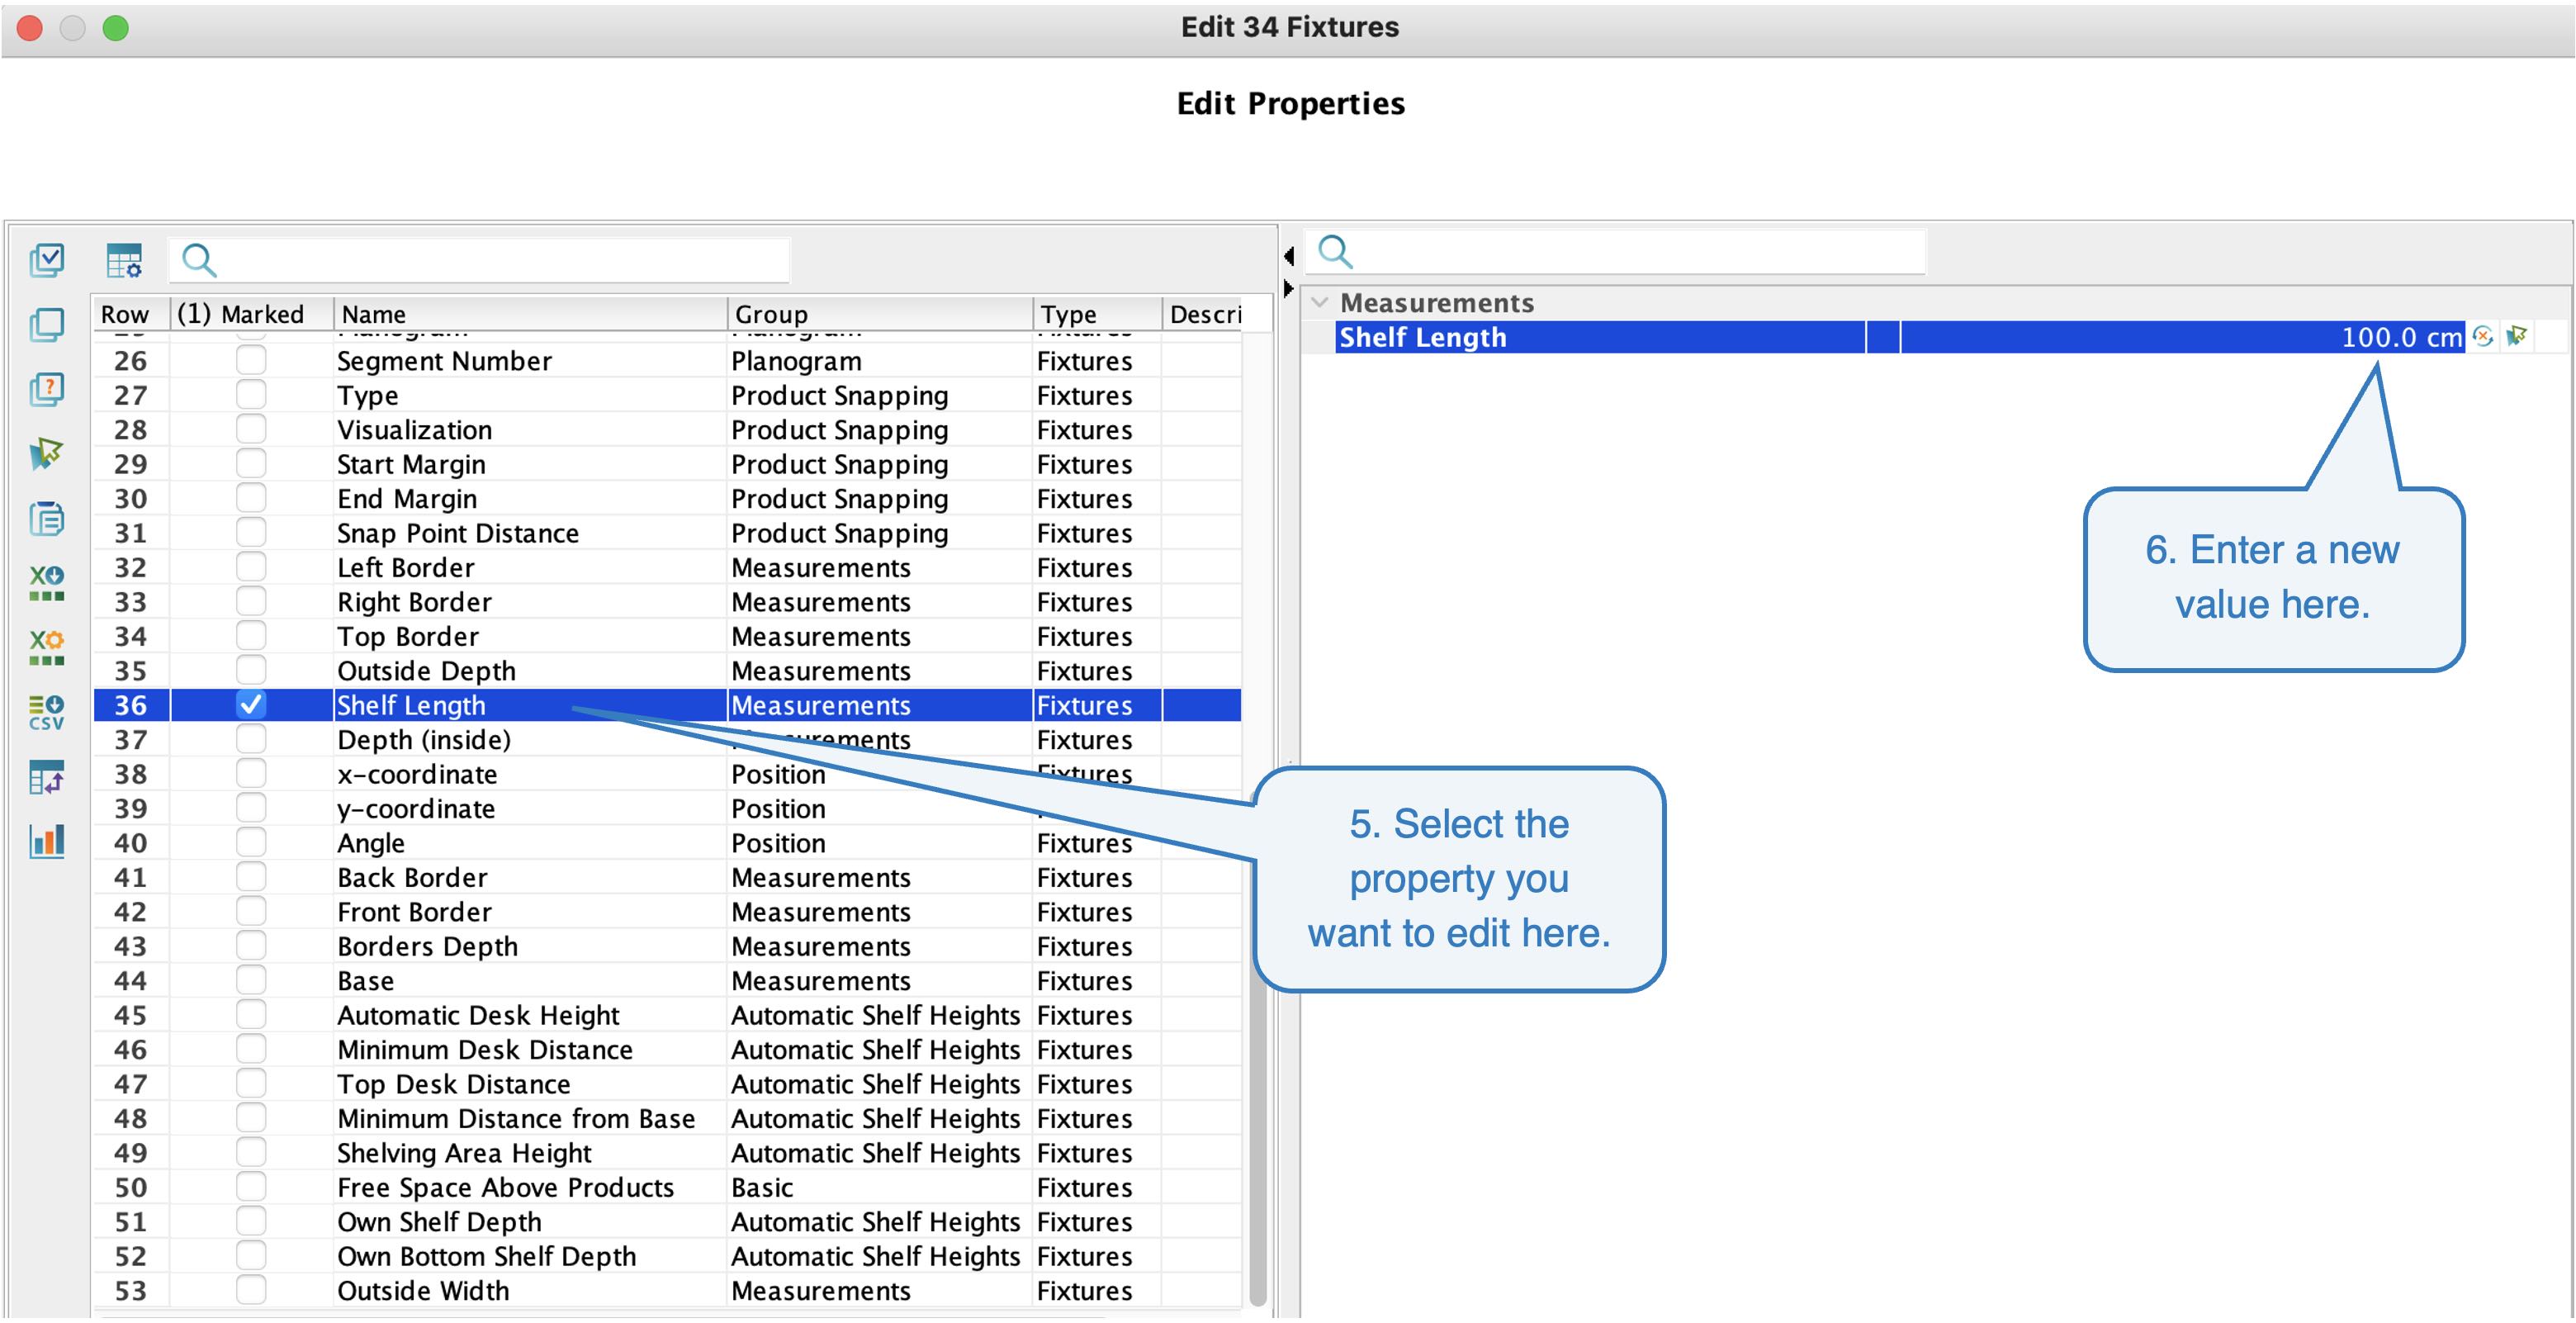This screenshot has height=1323, width=2576.
Task: Open the table column settings icon
Action: 124,260
